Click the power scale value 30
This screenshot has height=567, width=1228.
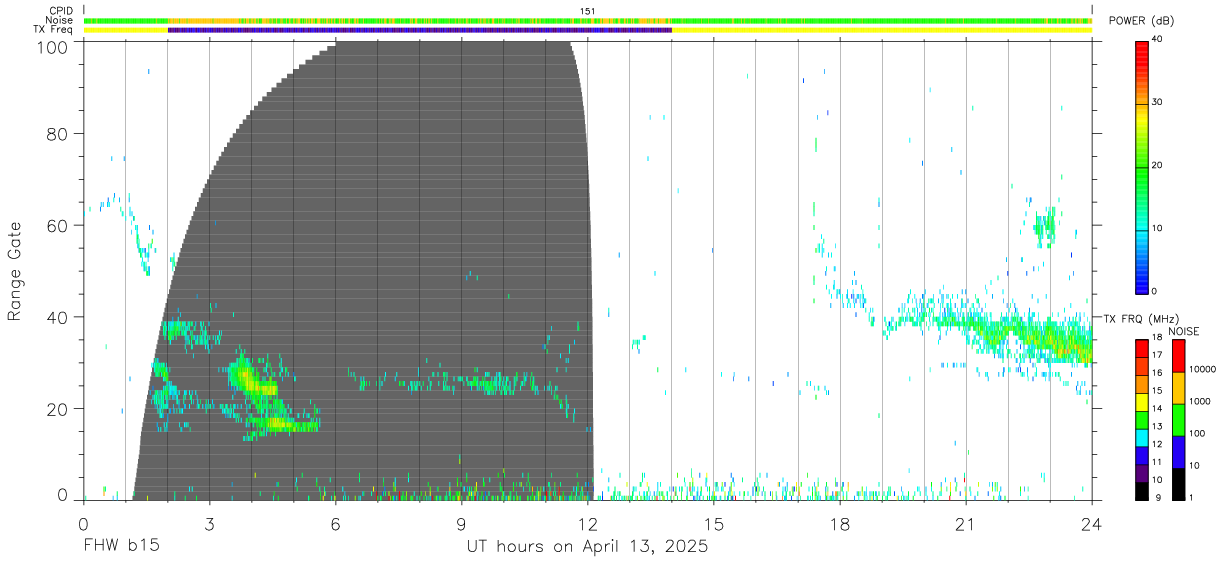click(x=1158, y=103)
